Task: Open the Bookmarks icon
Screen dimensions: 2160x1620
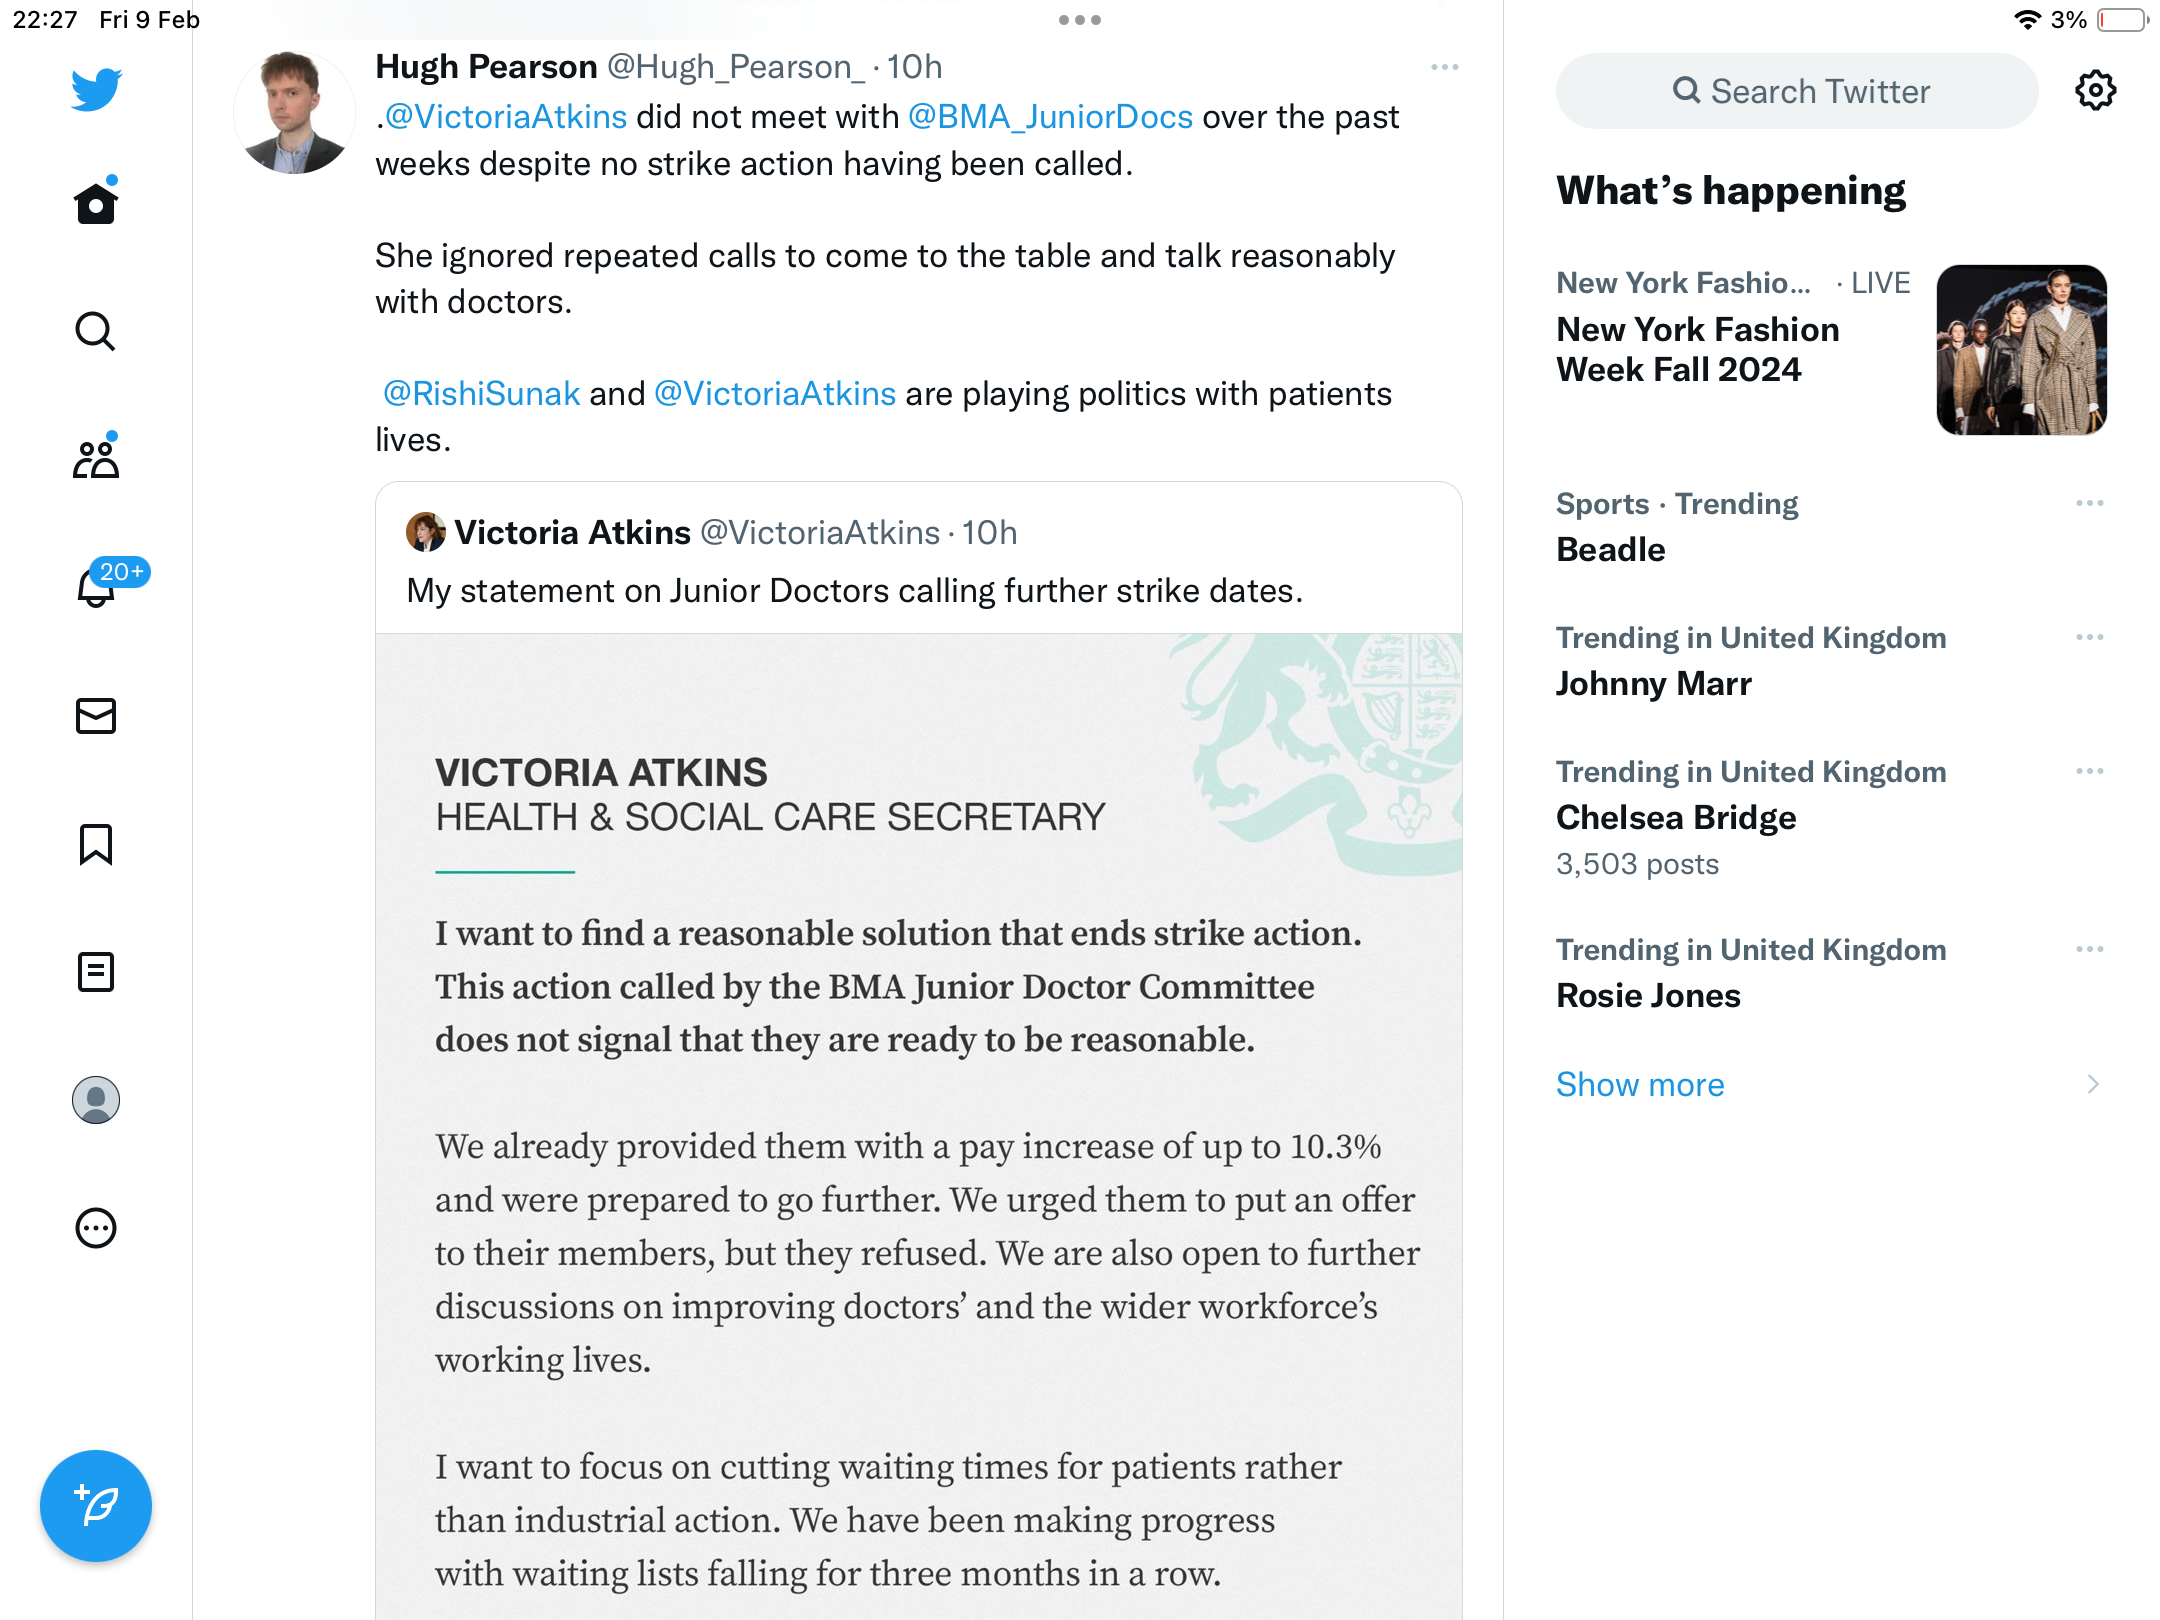Action: [96, 844]
